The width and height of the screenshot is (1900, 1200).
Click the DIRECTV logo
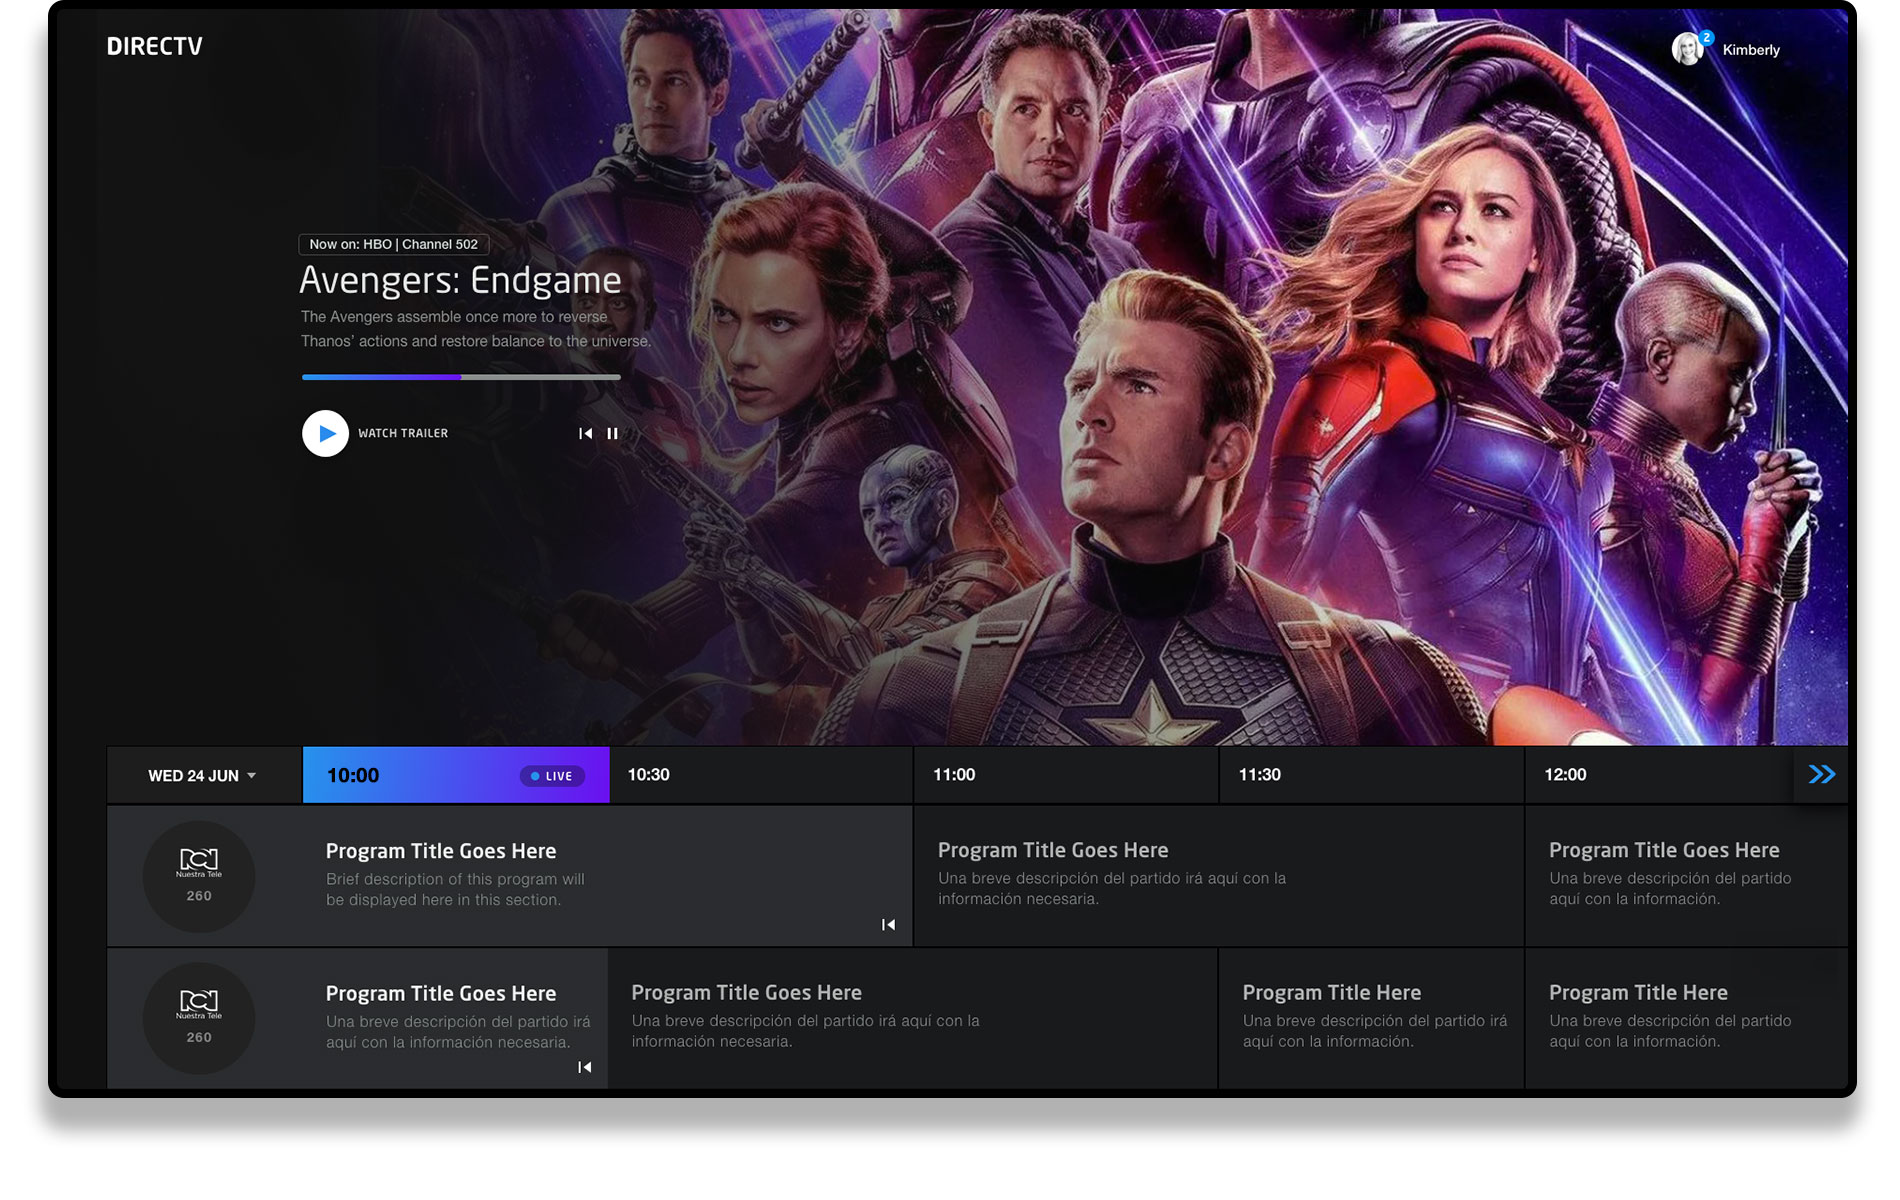click(154, 46)
